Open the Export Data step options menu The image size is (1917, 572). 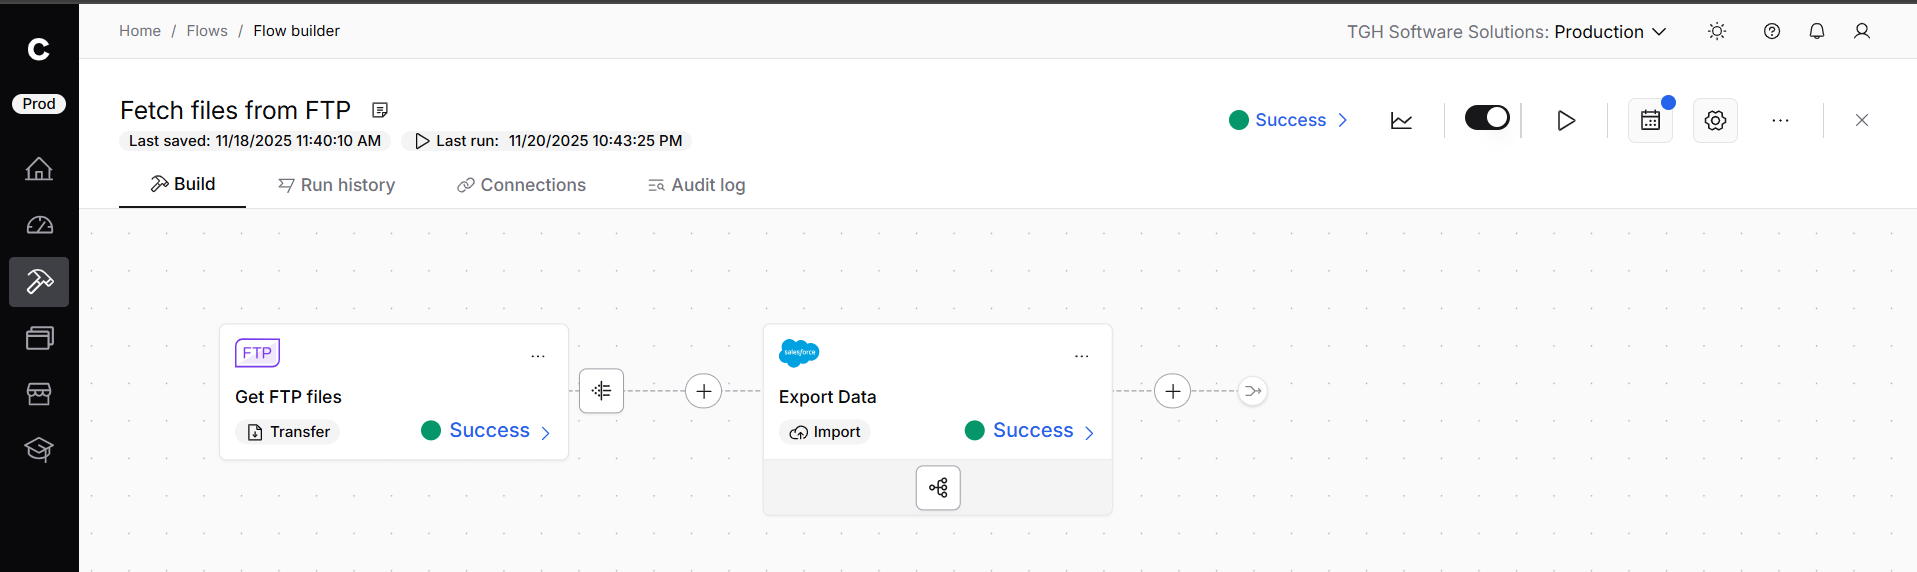(x=1081, y=356)
